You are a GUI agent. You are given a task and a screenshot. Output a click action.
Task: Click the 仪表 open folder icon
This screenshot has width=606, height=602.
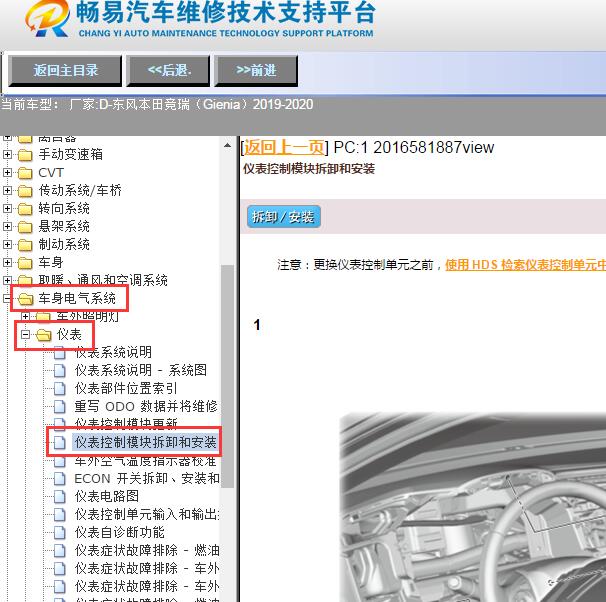44,335
